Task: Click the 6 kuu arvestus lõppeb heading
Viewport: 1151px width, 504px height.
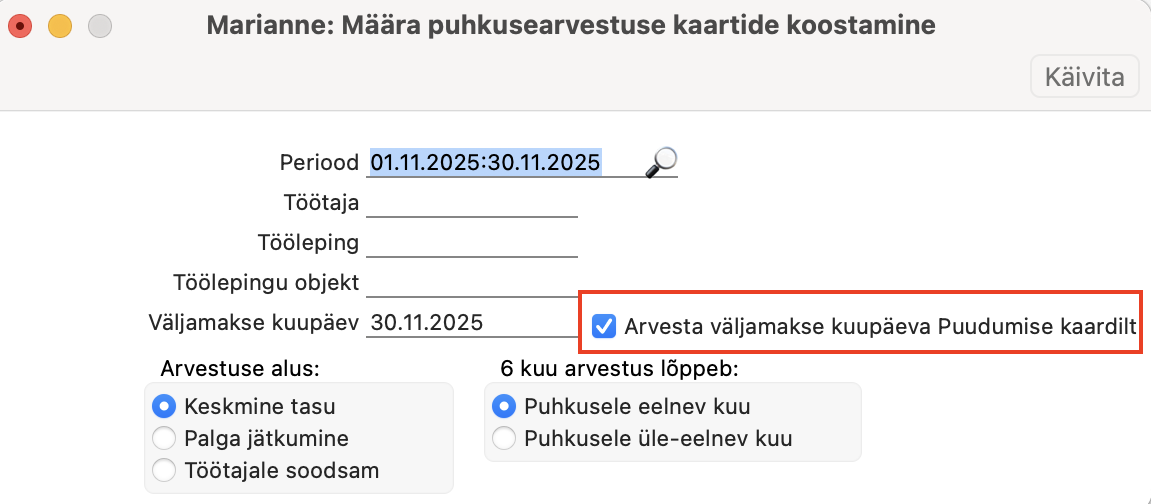Action: 617,368
